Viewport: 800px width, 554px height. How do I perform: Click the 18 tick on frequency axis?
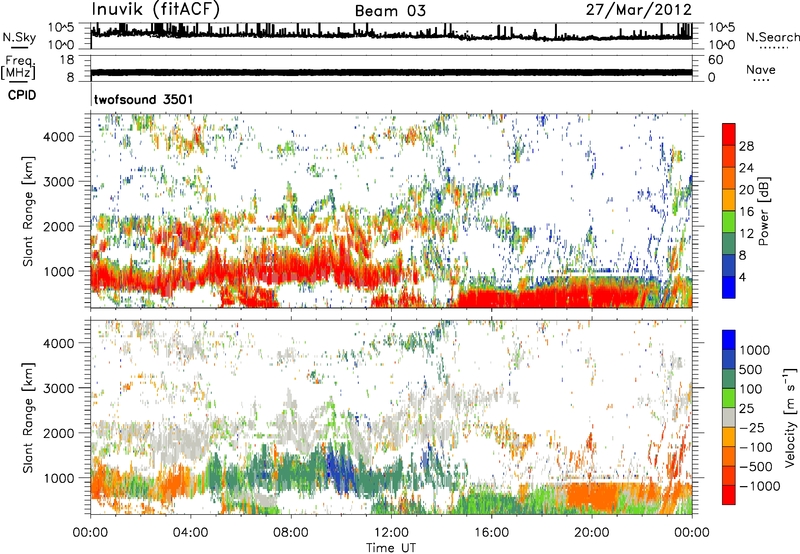click(67, 60)
